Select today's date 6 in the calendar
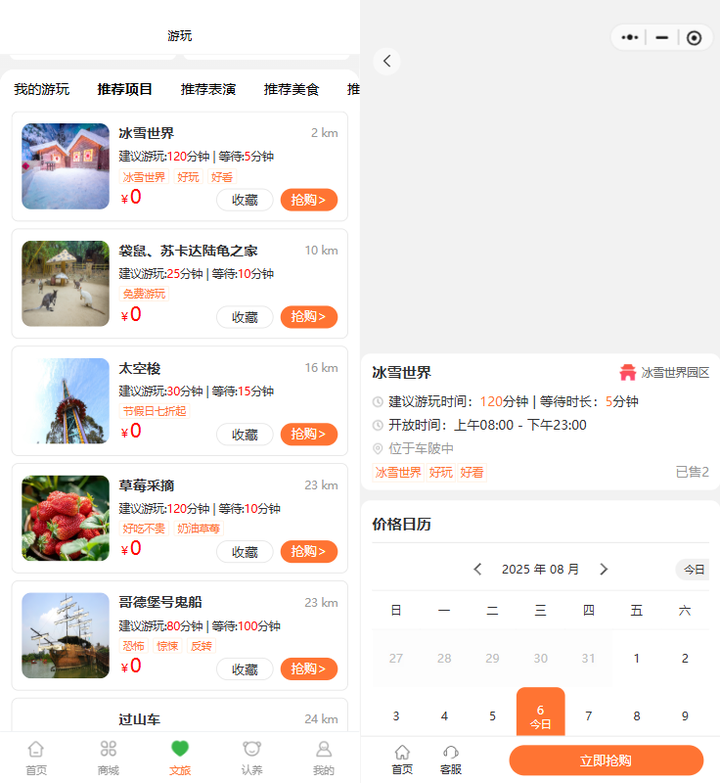This screenshot has width=720, height=783. (x=540, y=712)
